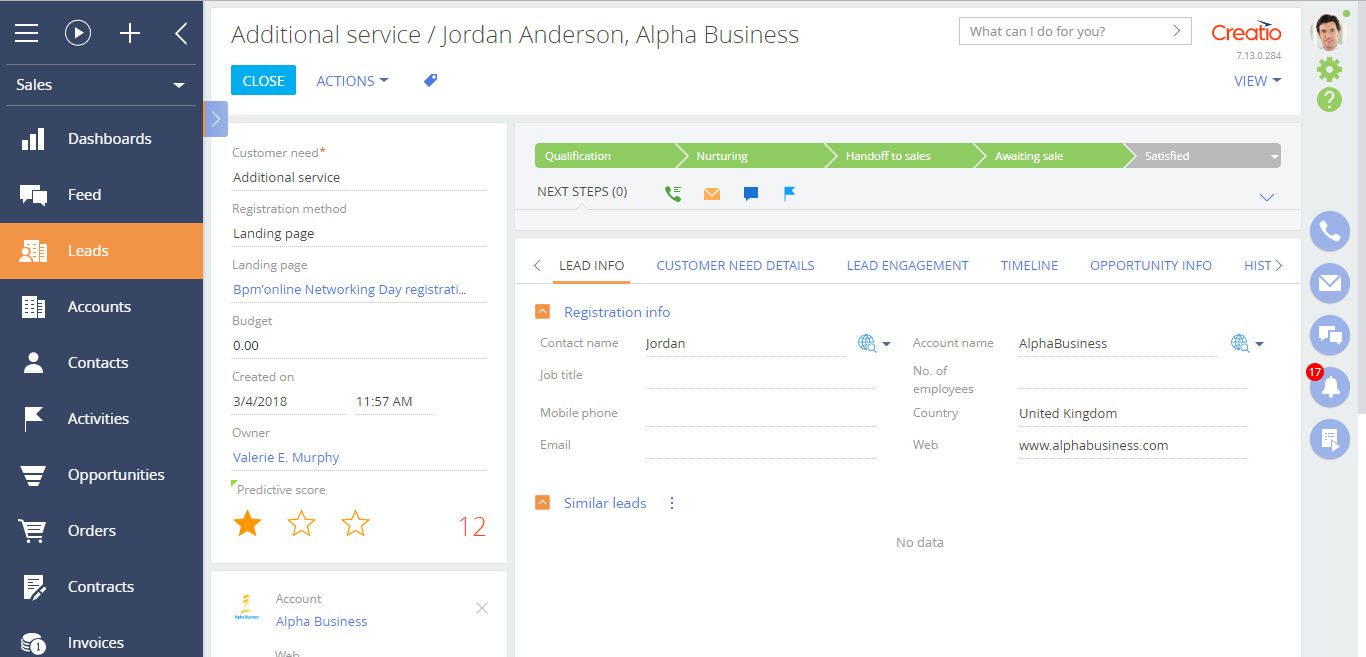Open the system designer gear icon
The width and height of the screenshot is (1366, 657).
[x=1329, y=69]
